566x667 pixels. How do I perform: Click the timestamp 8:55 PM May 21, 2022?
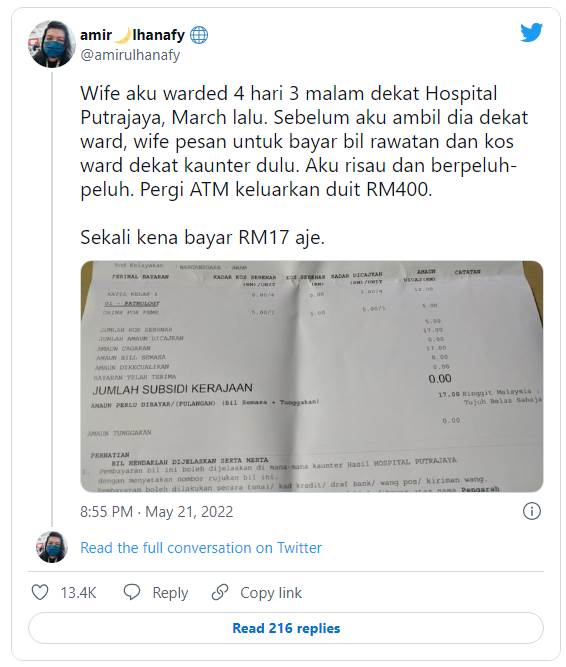tap(156, 511)
